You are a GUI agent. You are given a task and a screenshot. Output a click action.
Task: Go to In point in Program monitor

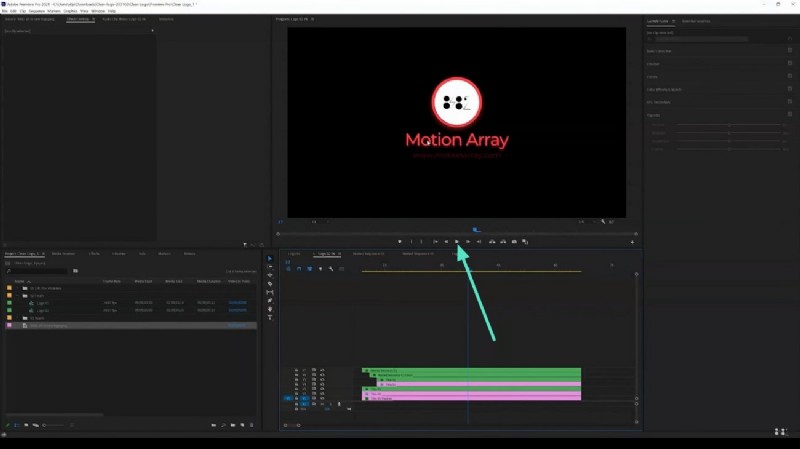click(435, 242)
